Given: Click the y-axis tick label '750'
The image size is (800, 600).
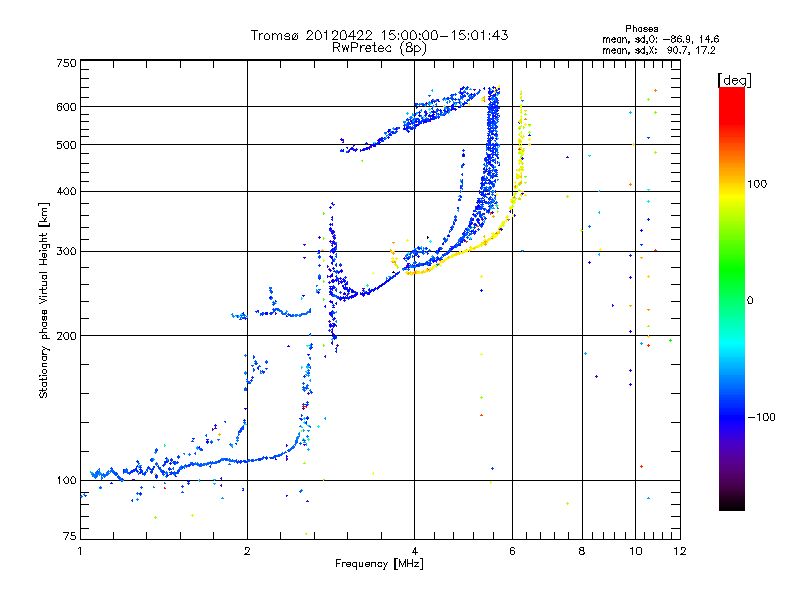Looking at the screenshot, I should (66, 63).
